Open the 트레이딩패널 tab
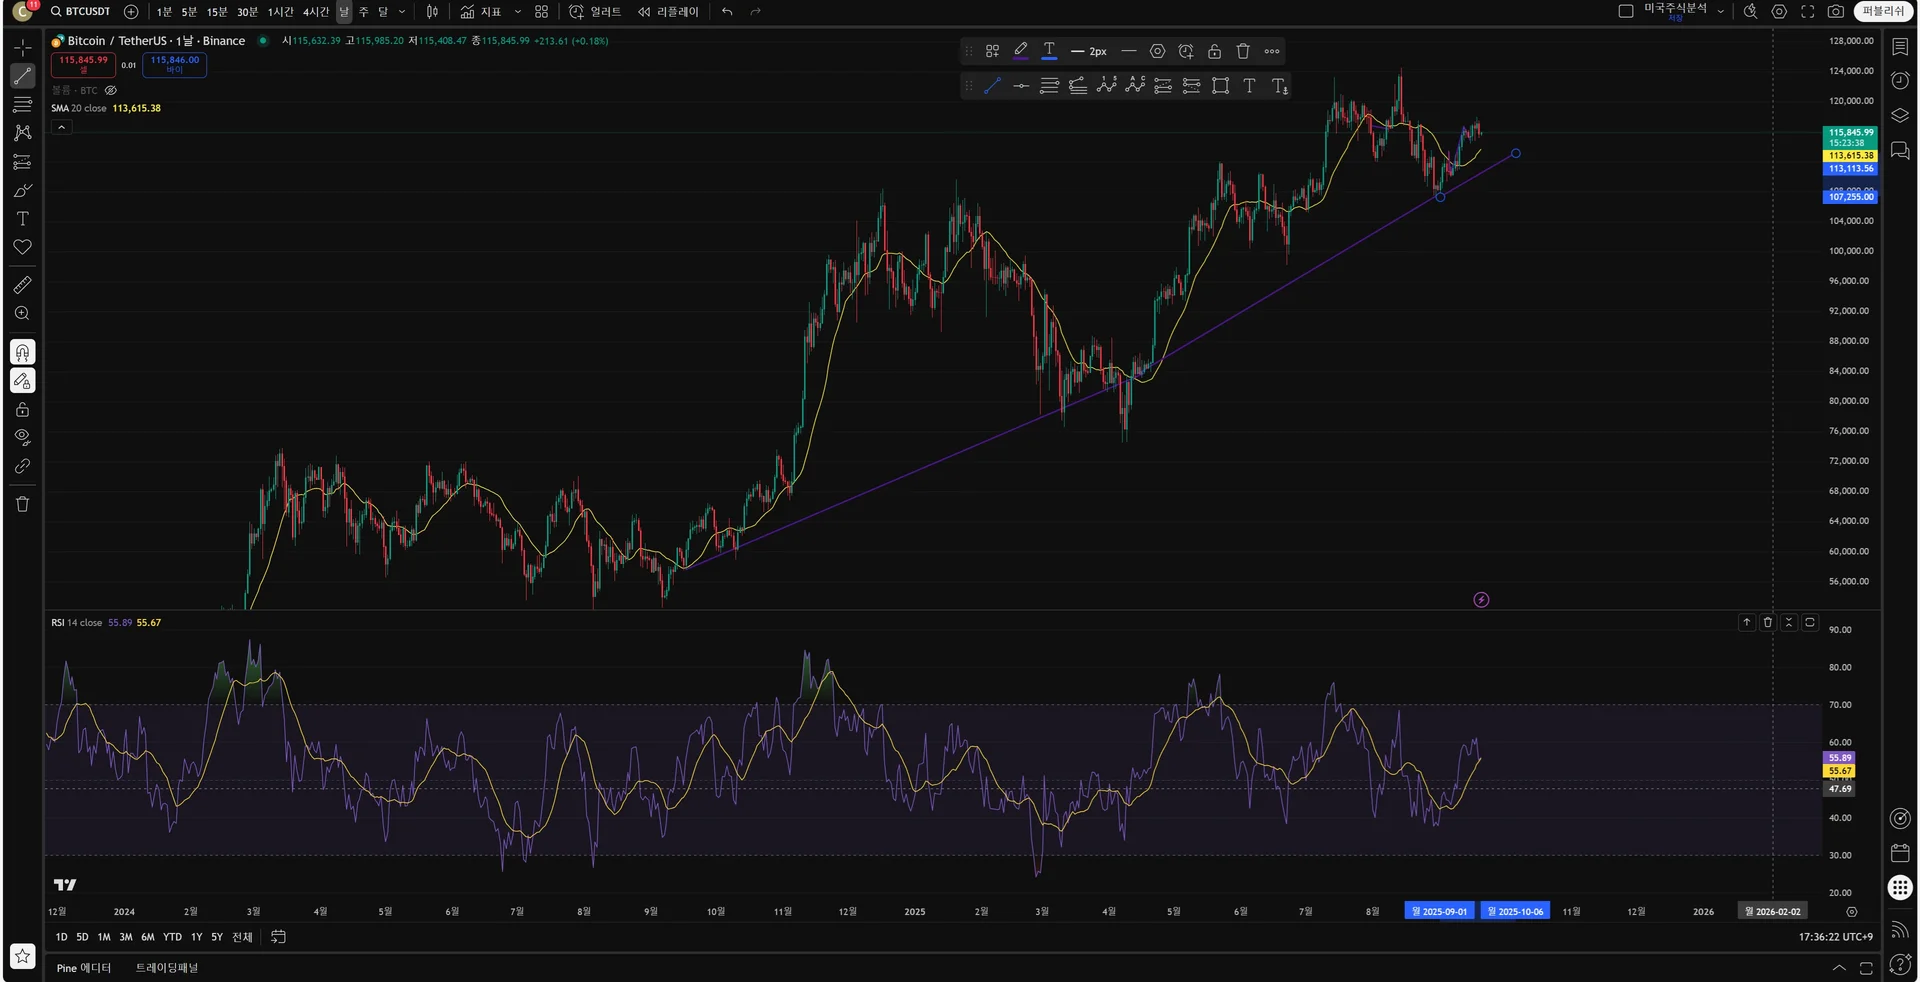The height and width of the screenshot is (982, 1920). [x=167, y=968]
